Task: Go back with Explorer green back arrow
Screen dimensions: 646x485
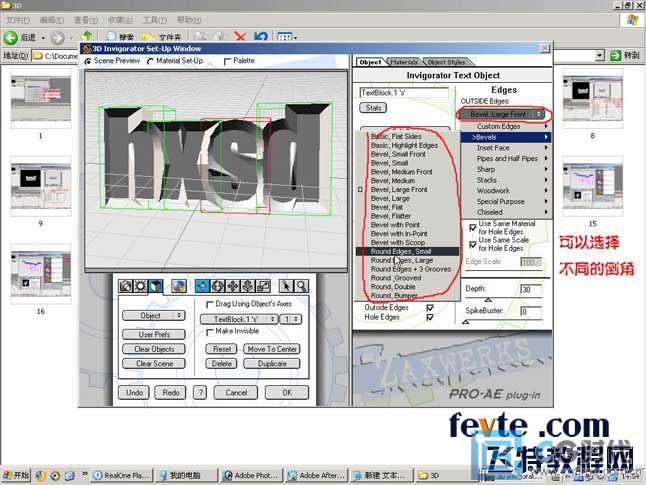Action: [x=11, y=38]
